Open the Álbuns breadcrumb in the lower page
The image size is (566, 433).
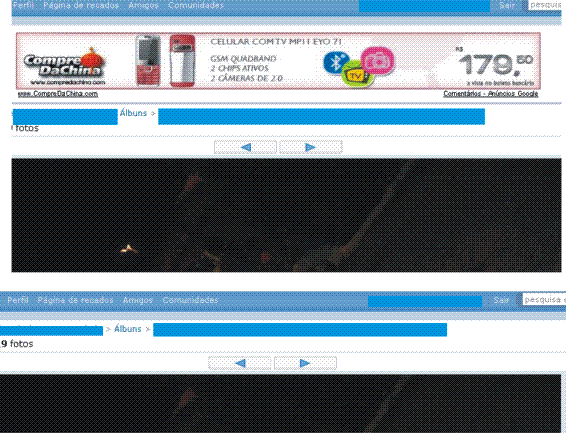127,329
